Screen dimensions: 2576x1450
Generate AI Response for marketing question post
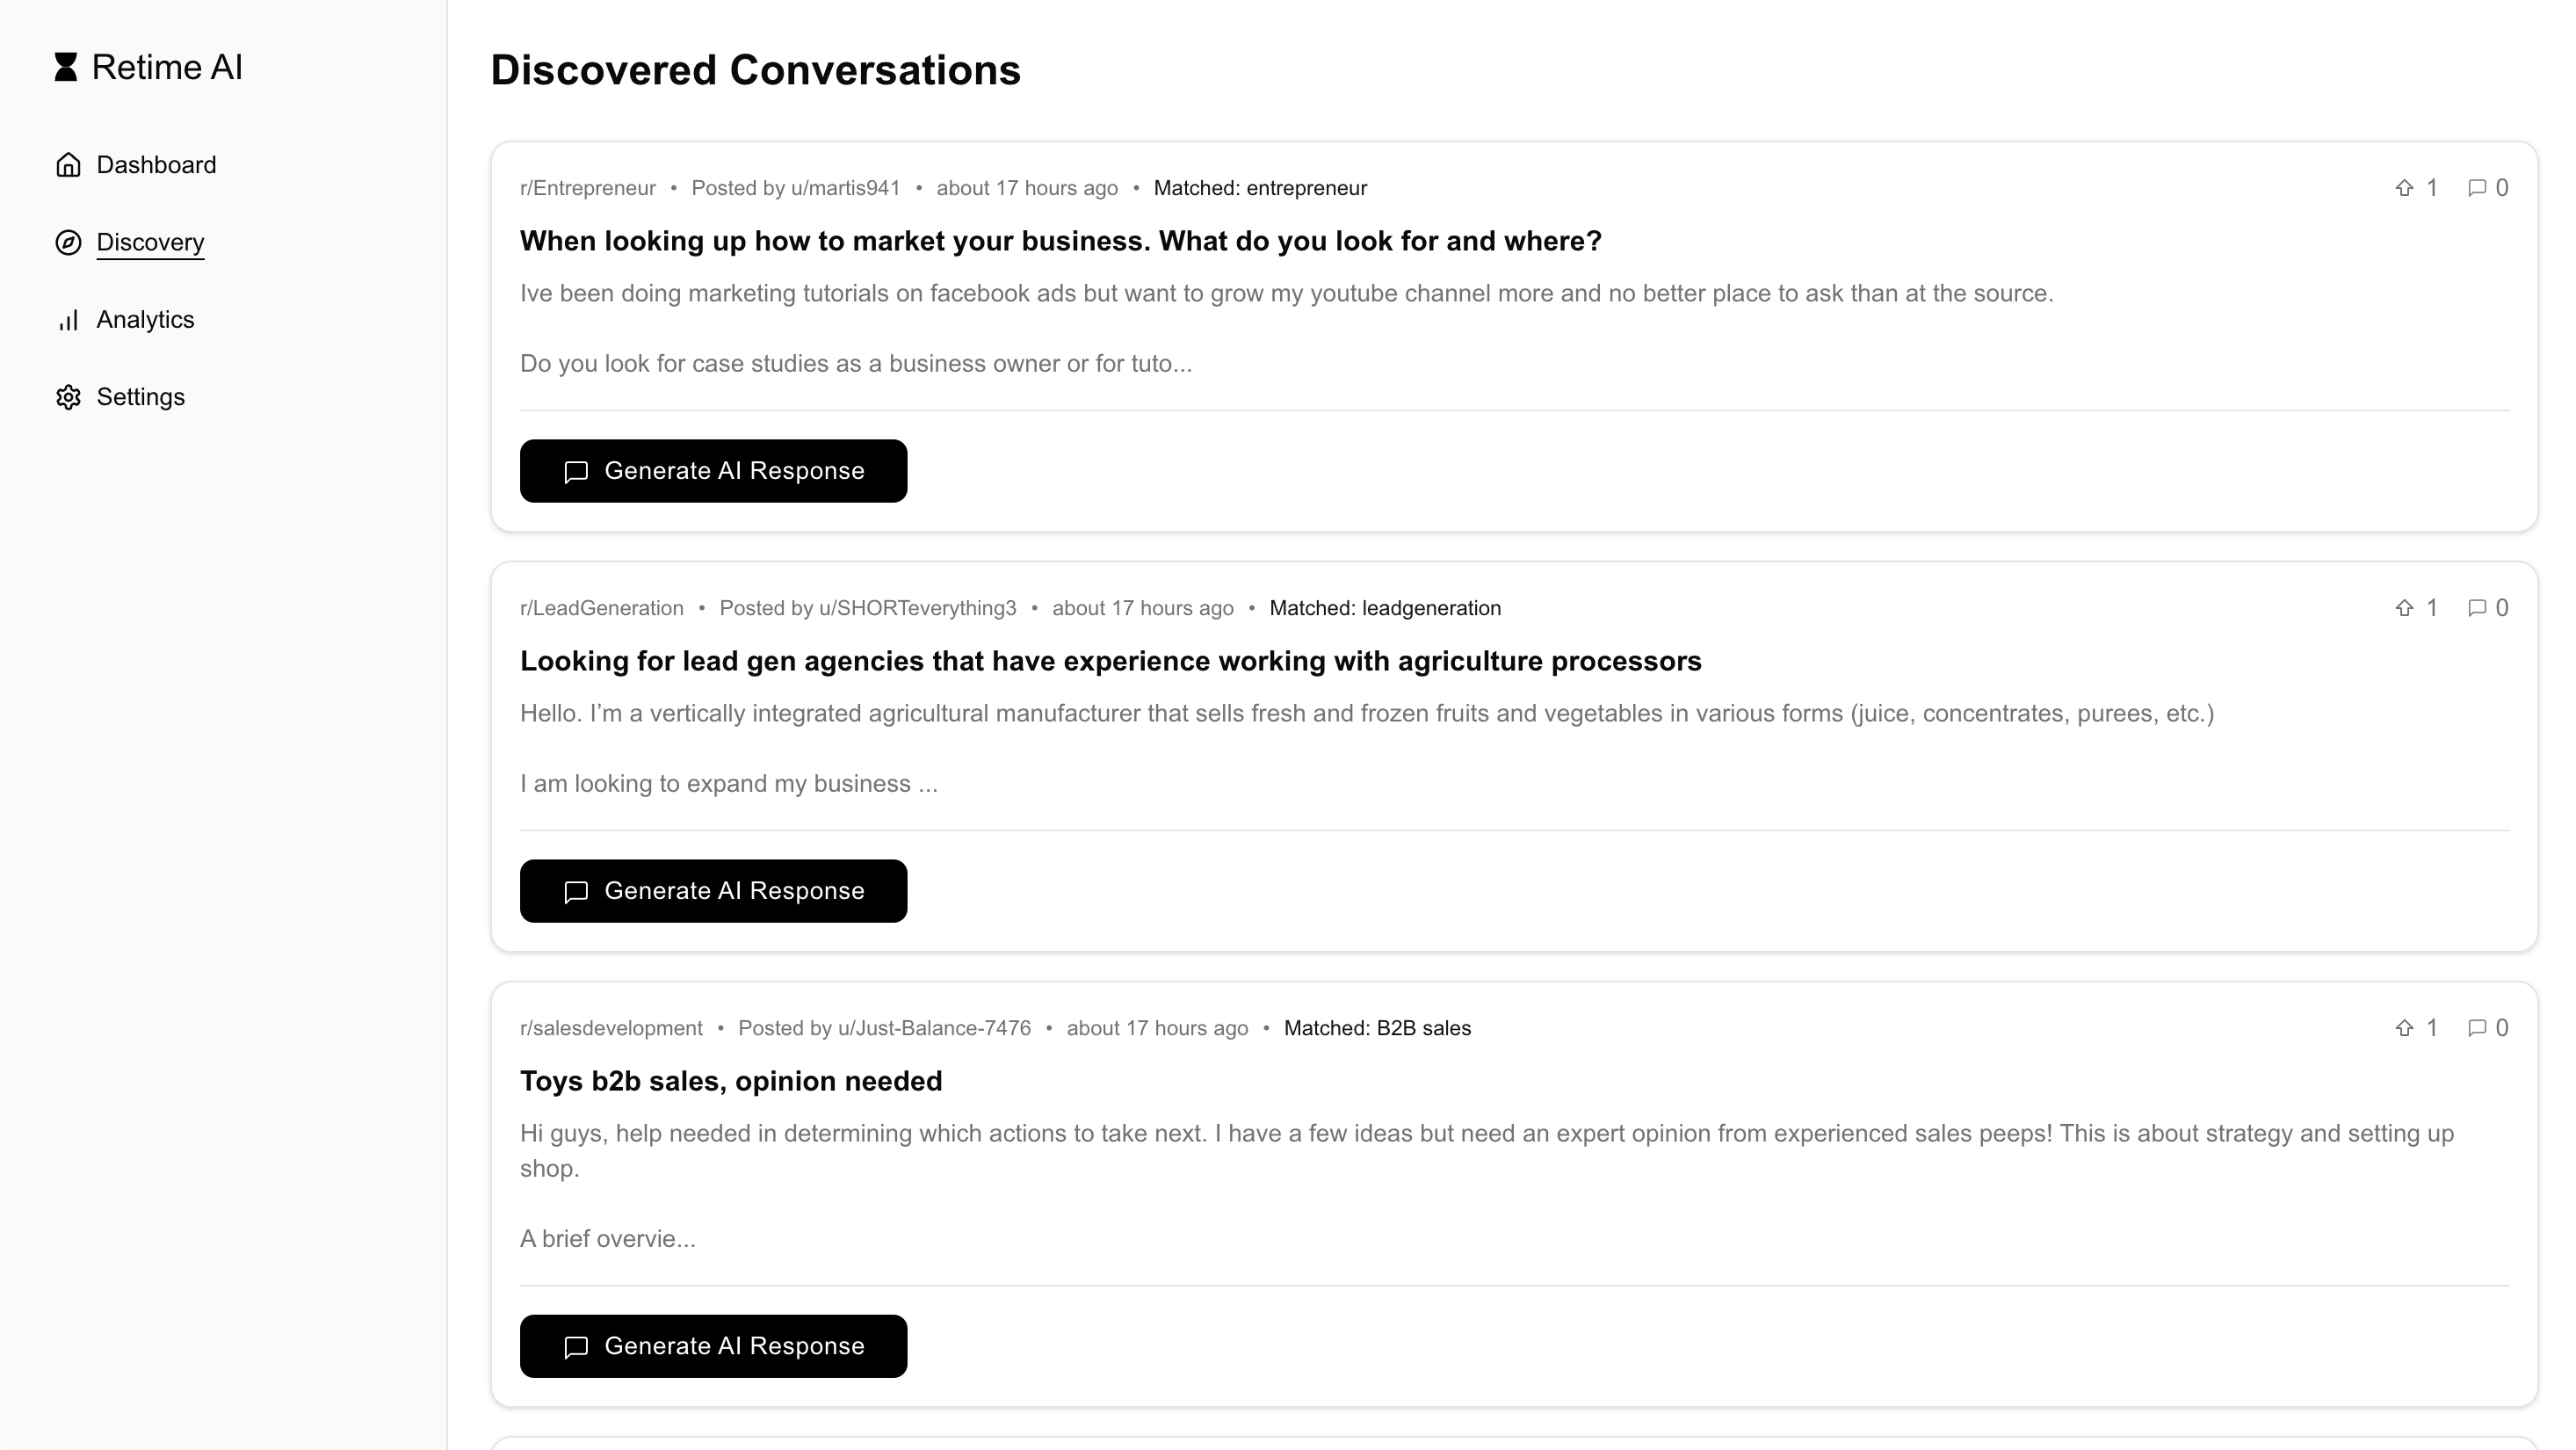(x=713, y=471)
